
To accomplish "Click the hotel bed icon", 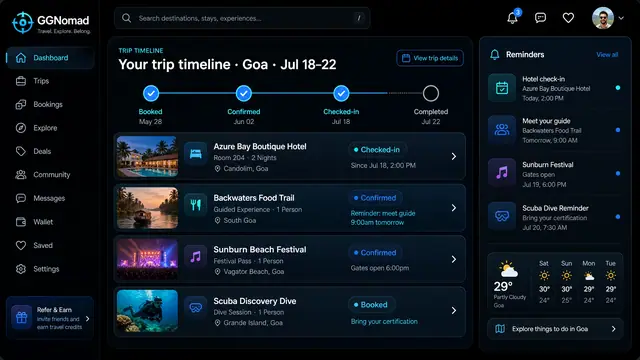I will click(196, 154).
